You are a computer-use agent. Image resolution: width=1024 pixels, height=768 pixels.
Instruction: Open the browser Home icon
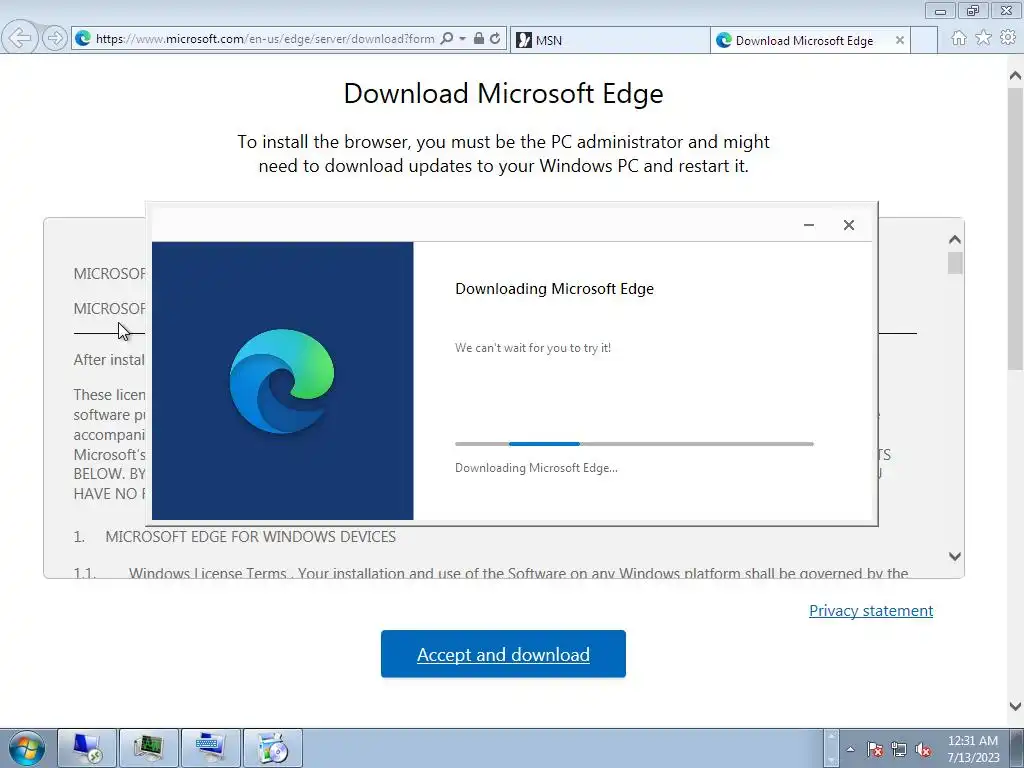pos(959,38)
